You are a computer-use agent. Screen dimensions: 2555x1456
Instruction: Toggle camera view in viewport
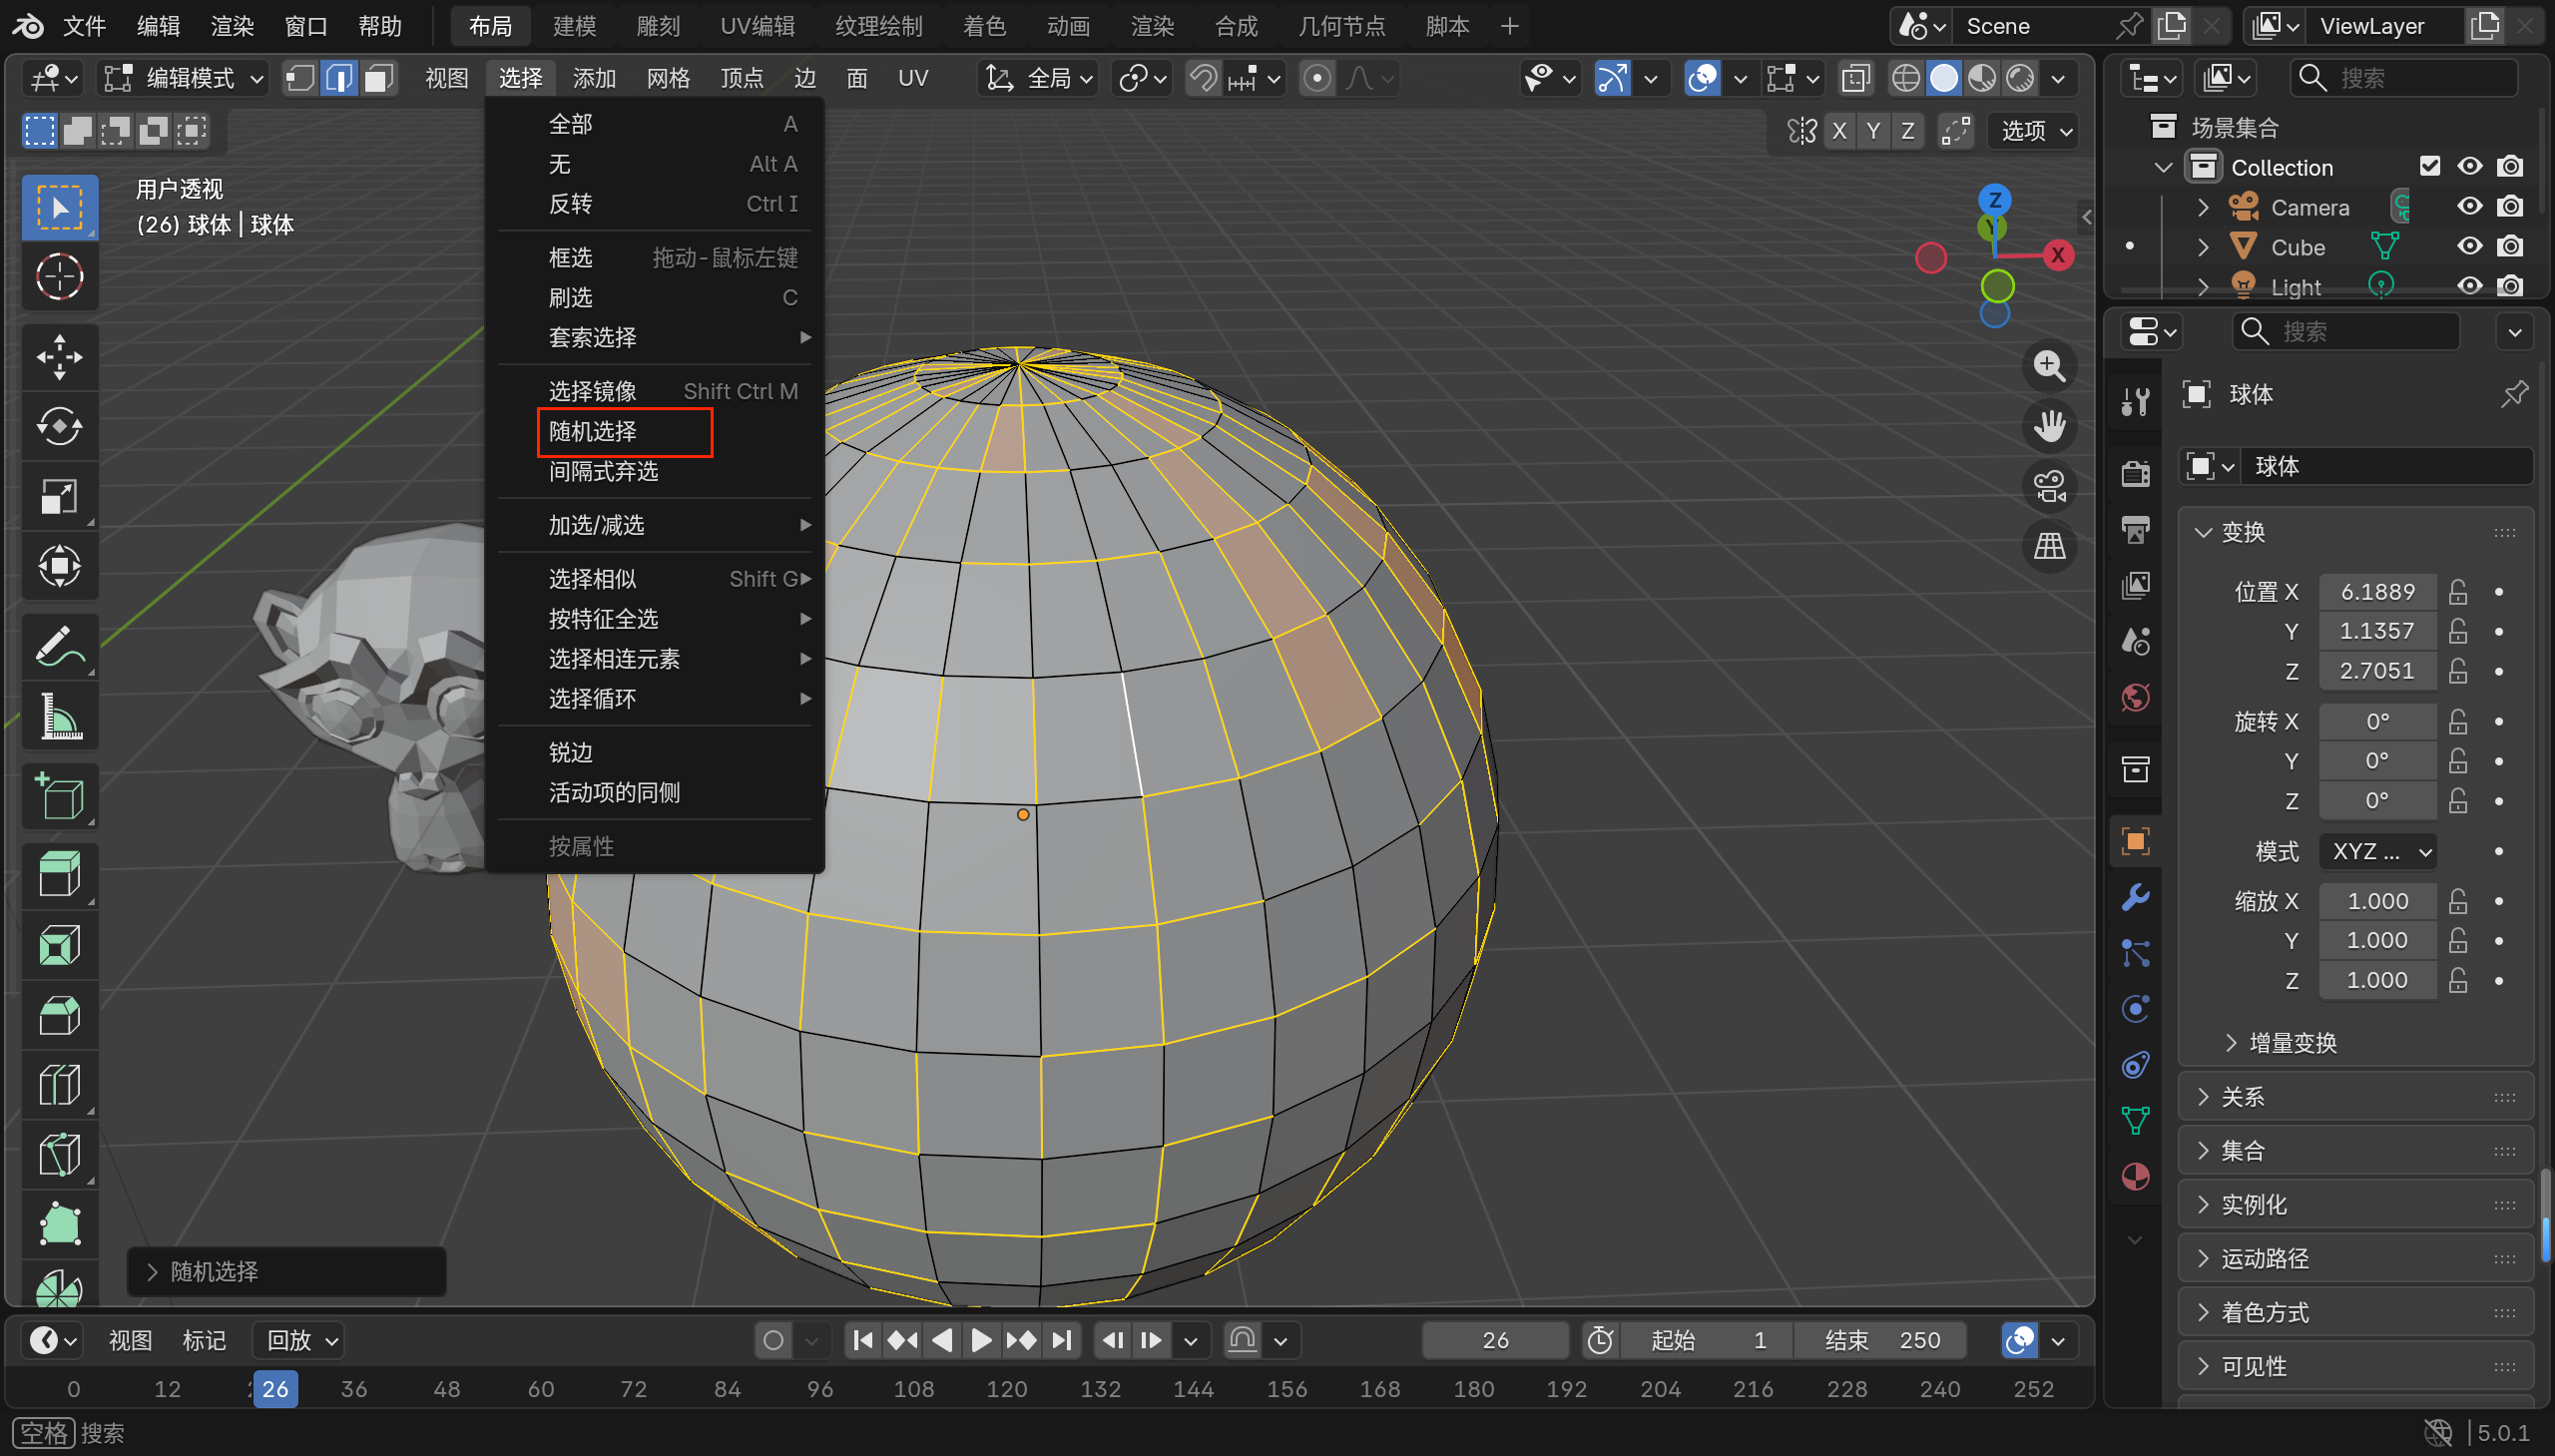2049,487
